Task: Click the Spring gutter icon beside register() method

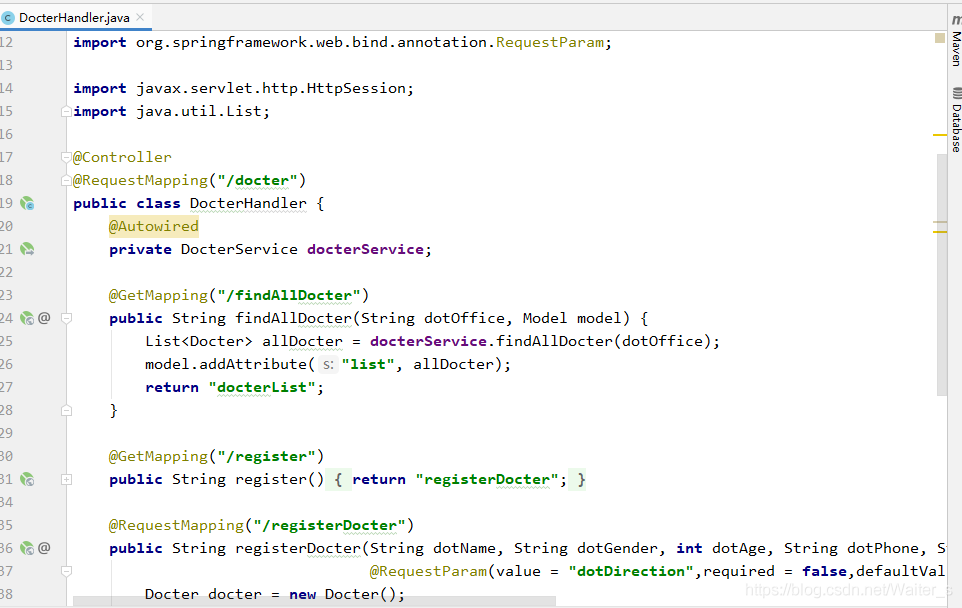Action: click(x=27, y=480)
